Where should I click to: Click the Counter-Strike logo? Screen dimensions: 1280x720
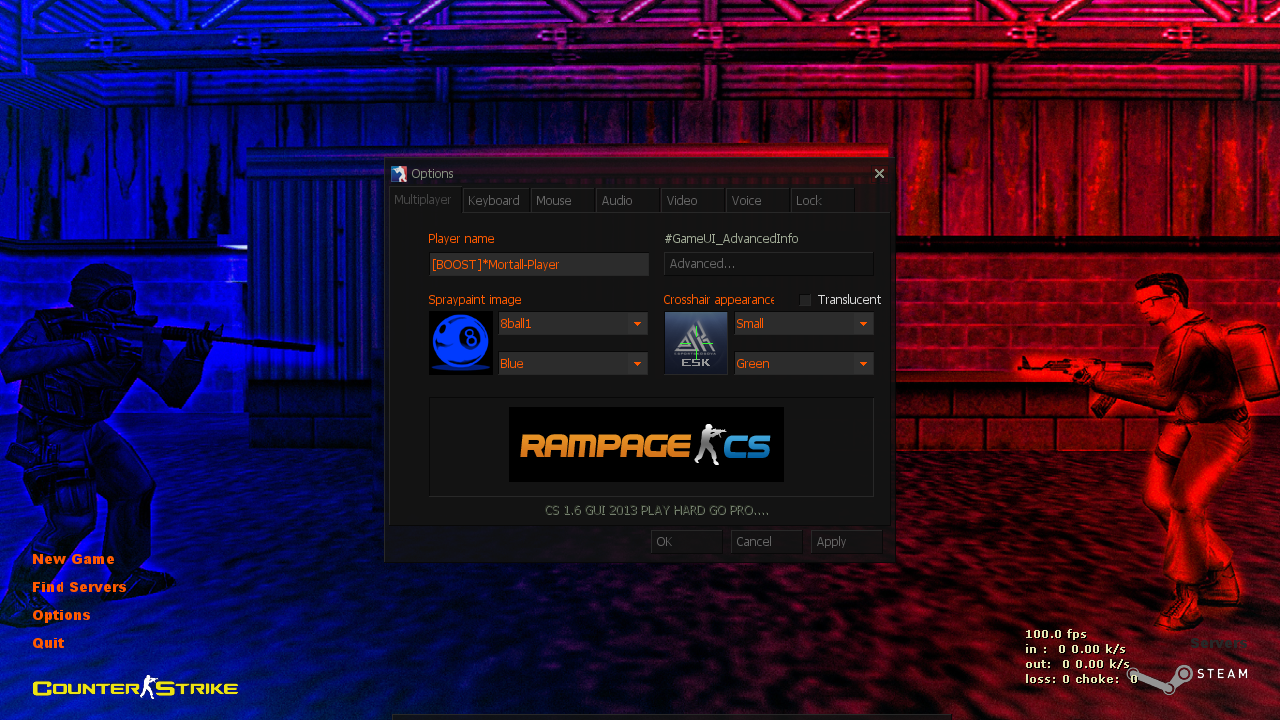134,687
